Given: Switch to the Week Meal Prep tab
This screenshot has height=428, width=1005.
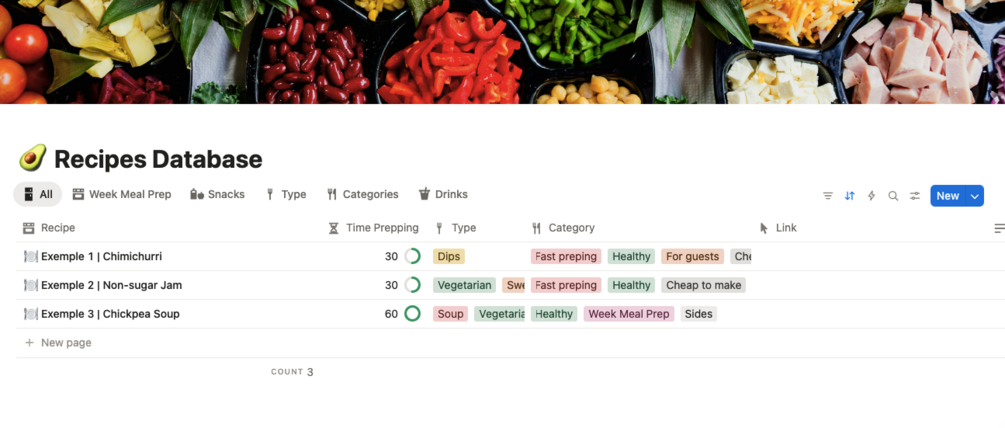Looking at the screenshot, I should [121, 194].
